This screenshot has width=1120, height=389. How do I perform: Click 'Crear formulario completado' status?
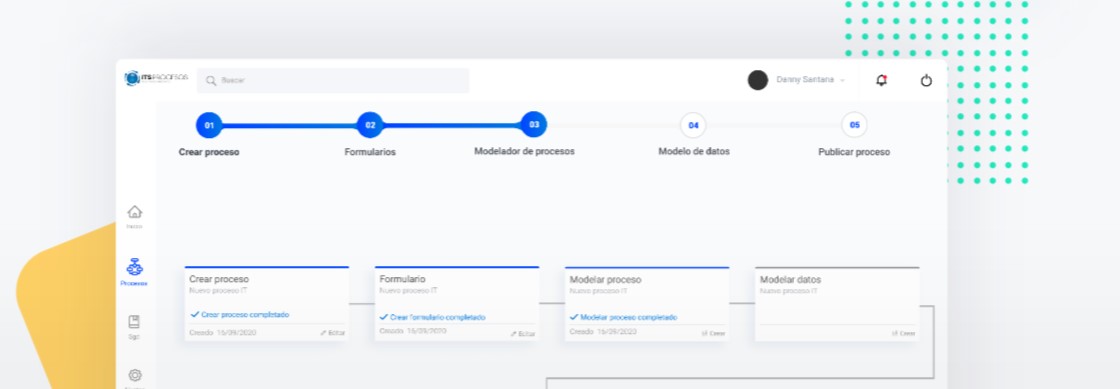tap(433, 317)
